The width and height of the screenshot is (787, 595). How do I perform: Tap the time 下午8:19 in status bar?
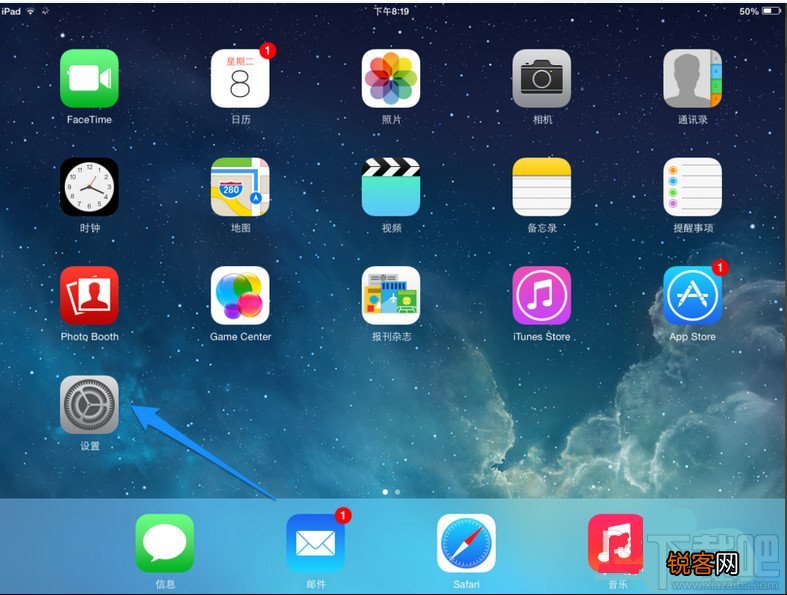391,11
